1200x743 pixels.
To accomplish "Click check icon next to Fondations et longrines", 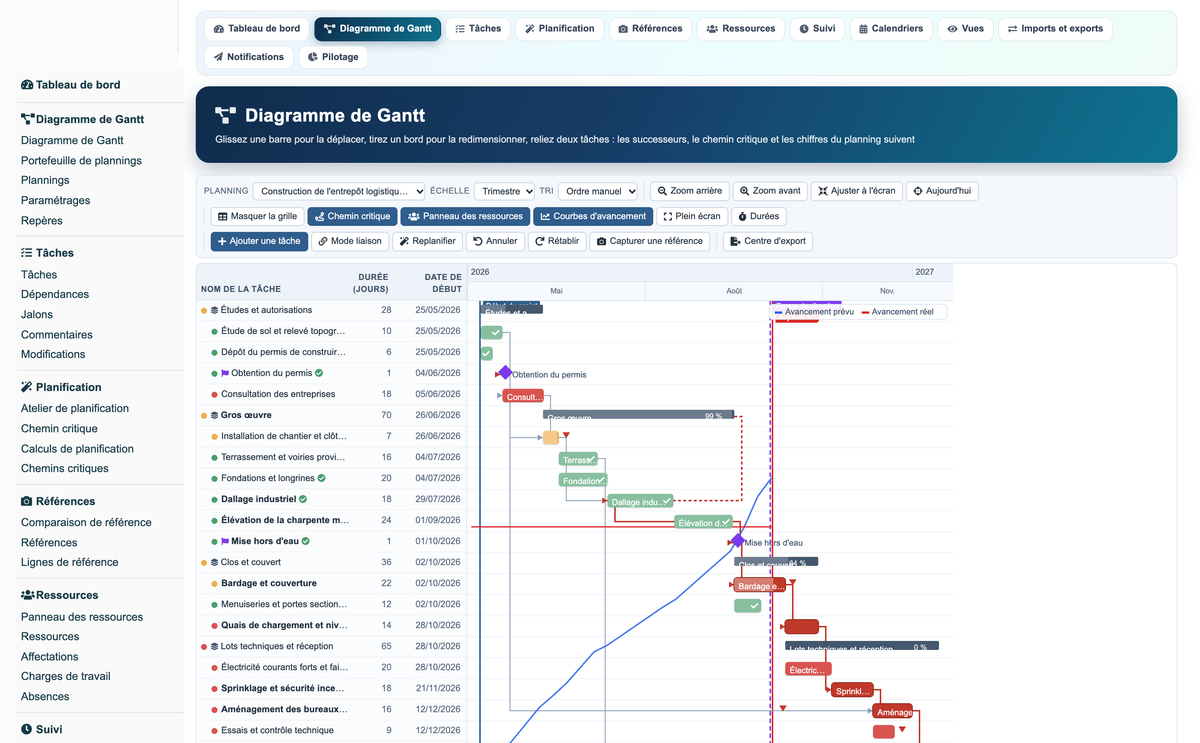I will pos(321,478).
